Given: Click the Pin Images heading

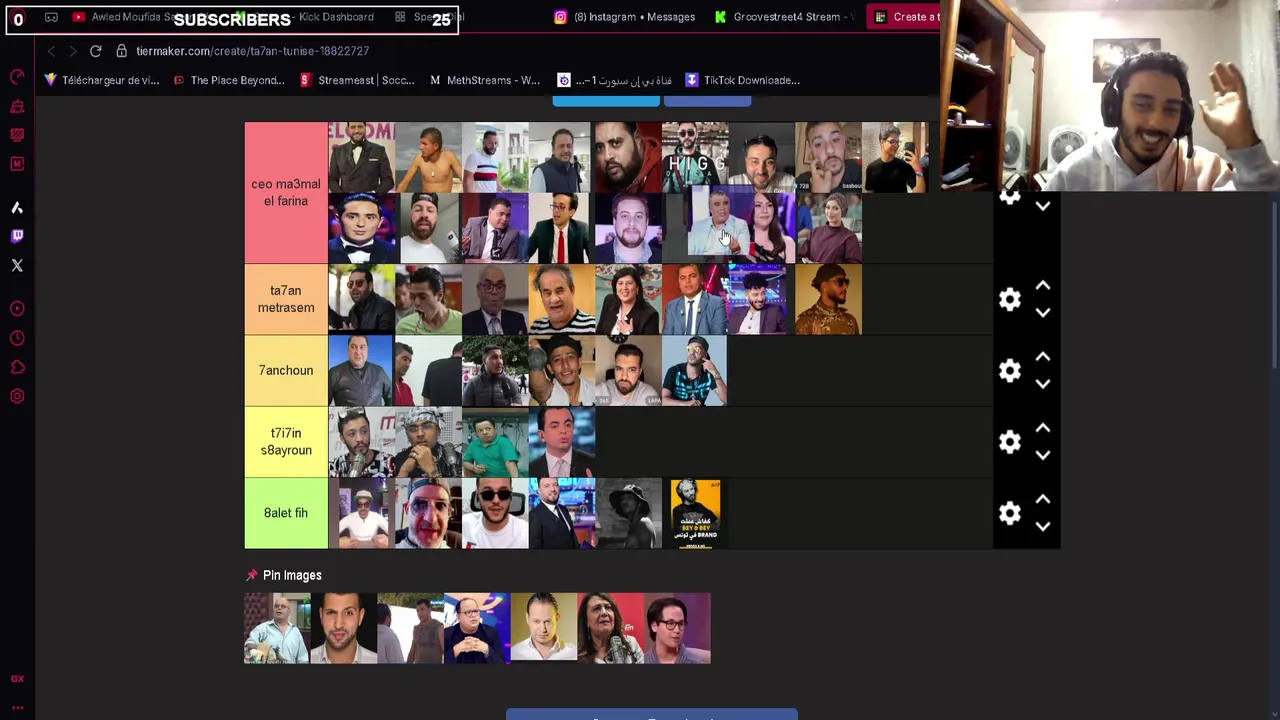Looking at the screenshot, I should click(x=292, y=575).
